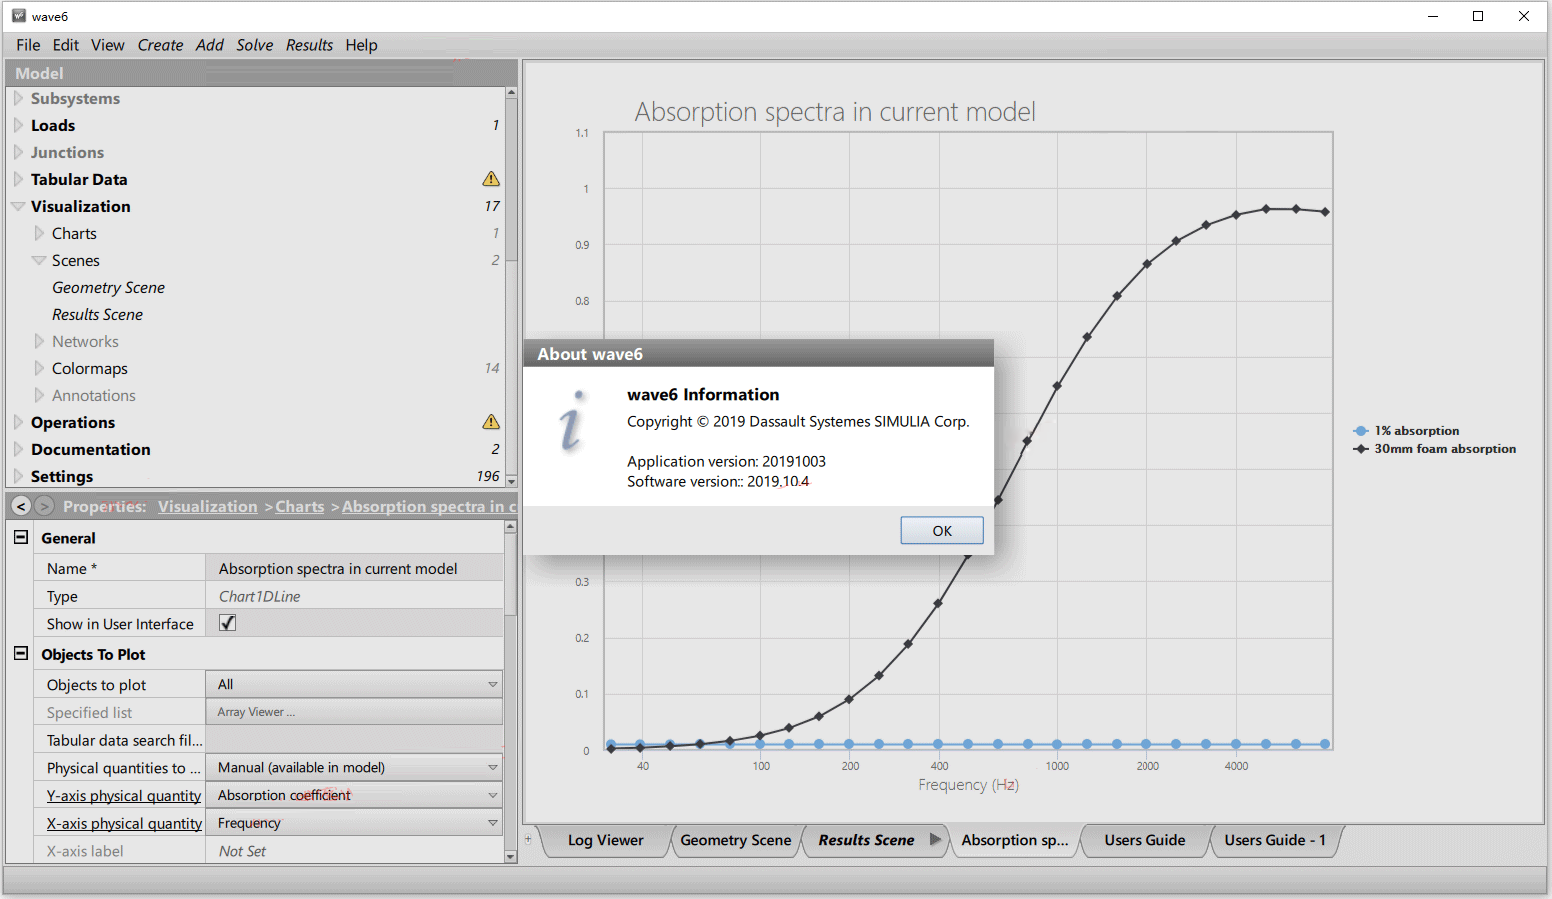Click the properties back navigation arrow
The width and height of the screenshot is (1552, 899).
(21, 506)
